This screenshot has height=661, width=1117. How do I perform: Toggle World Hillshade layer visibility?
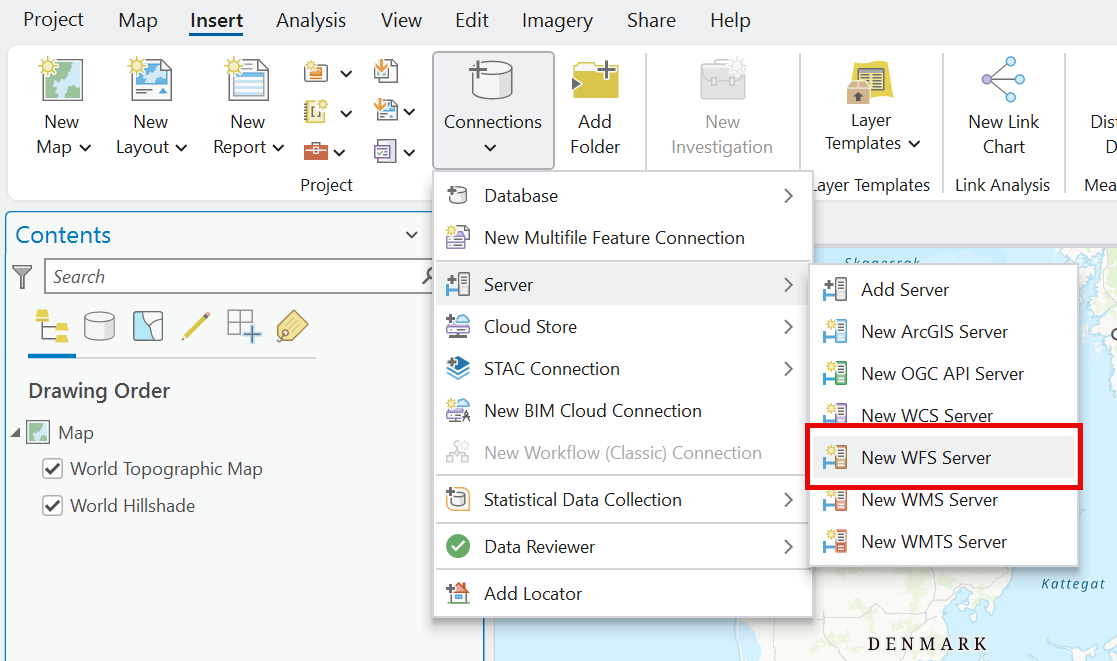[53, 506]
